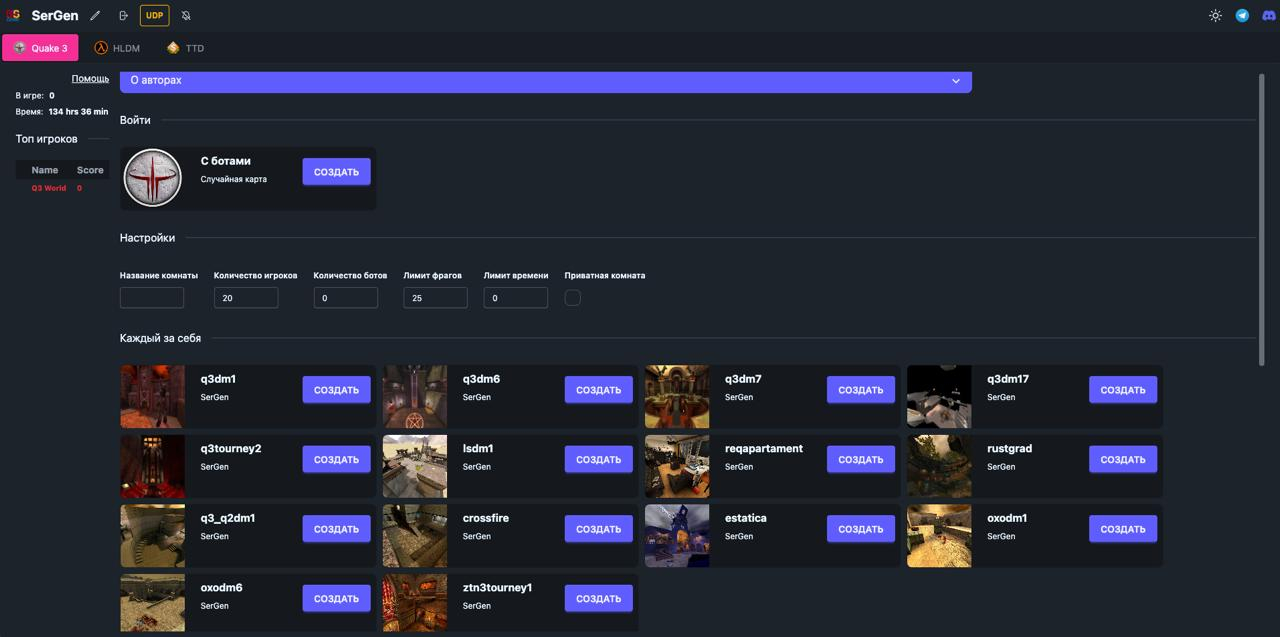
Task: Open the Telegram link icon
Action: click(1242, 16)
